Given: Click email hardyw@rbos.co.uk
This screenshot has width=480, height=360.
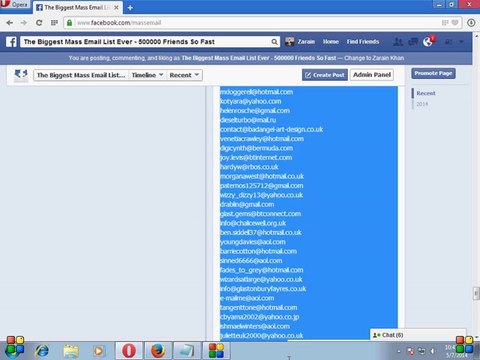Looking at the screenshot, I should pos(249,167).
